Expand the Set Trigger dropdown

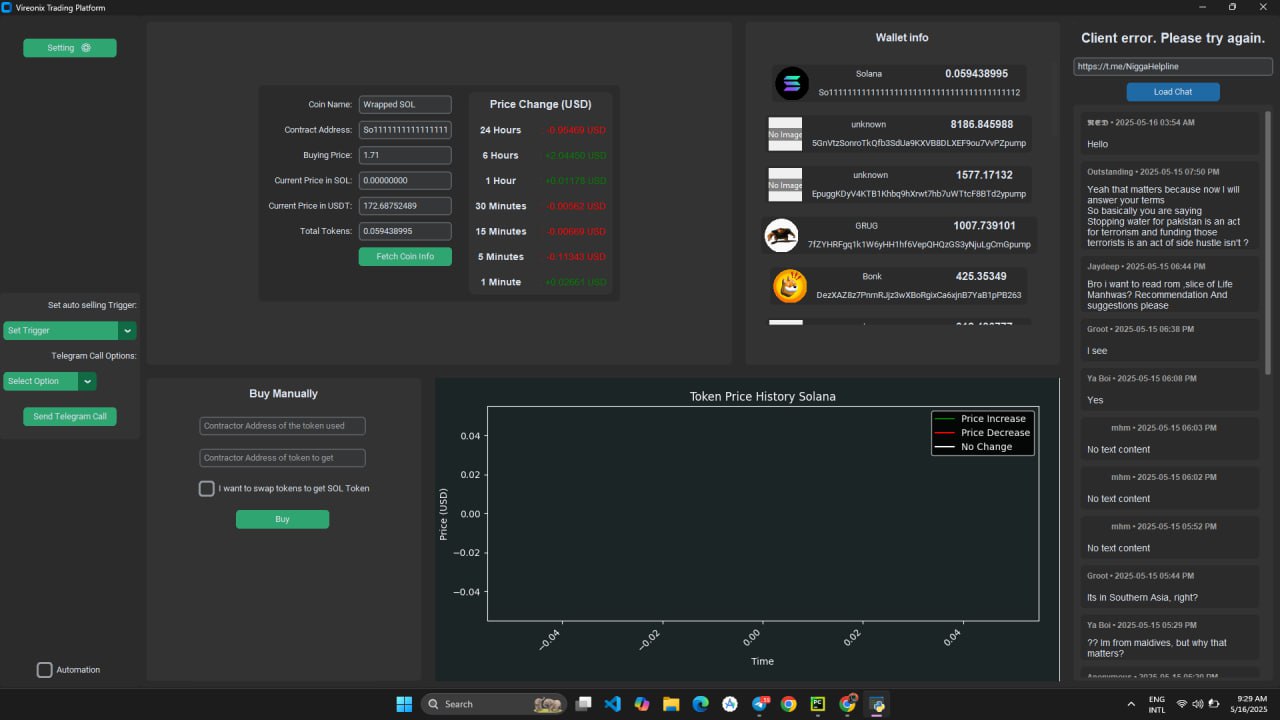128,330
